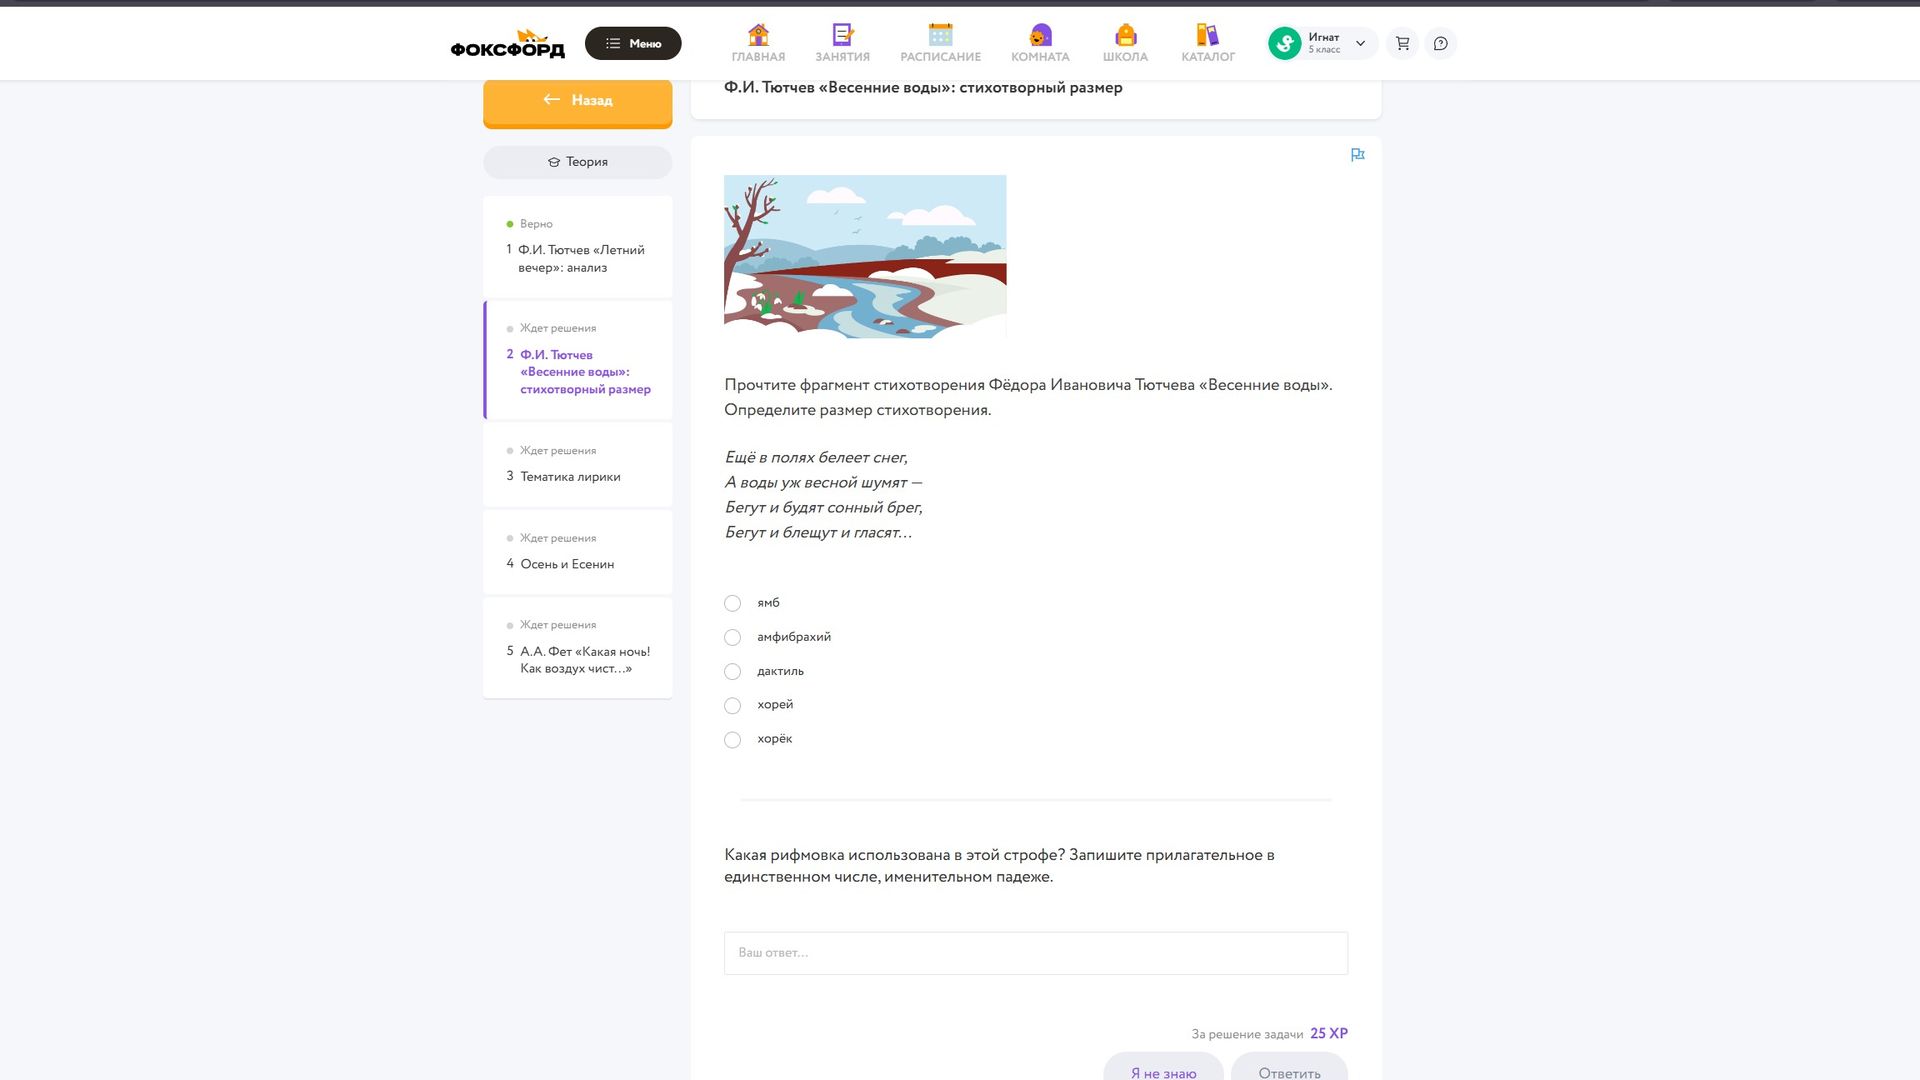Go back with the Назад button
The image size is (1920, 1080).
tap(578, 102)
